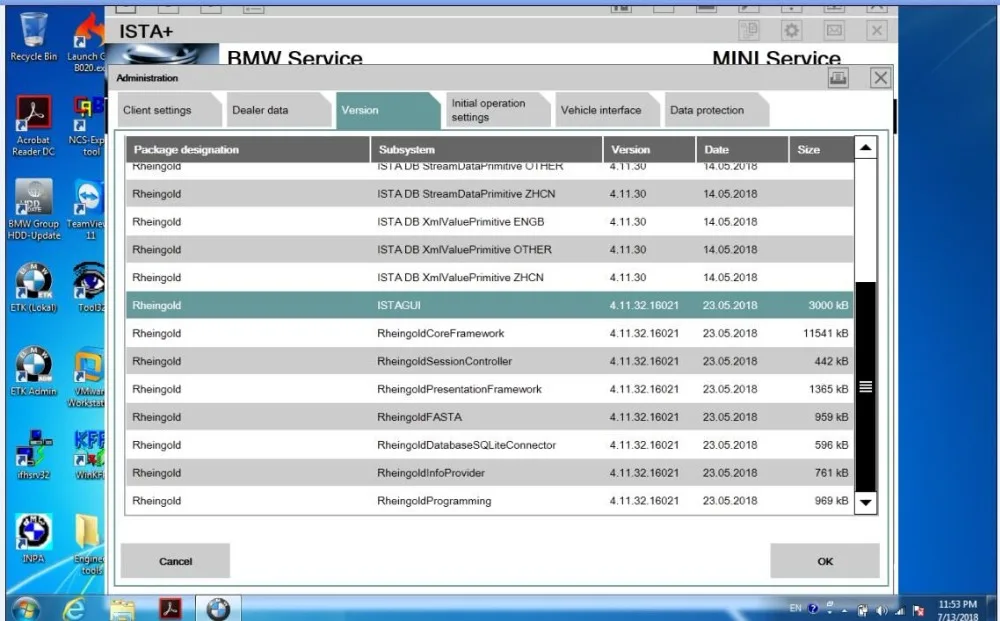Image resolution: width=1000 pixels, height=621 pixels.
Task: Select ISTA DB XmlValuePrimitive OTHER row
Action: tap(490, 250)
